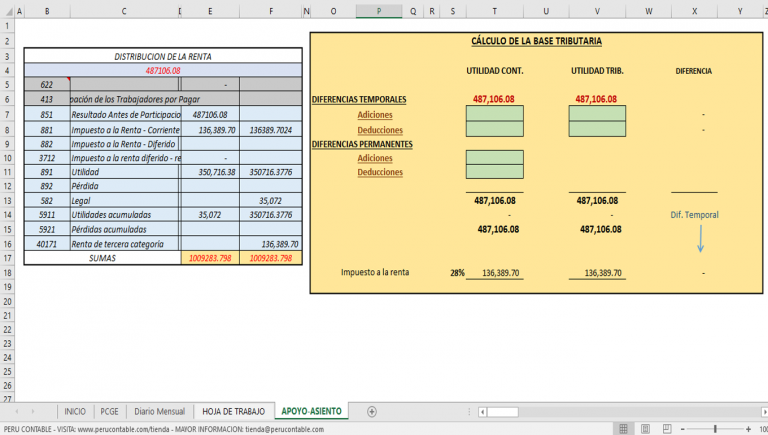Select the APOYO-ASIENTO sheet tab
This screenshot has height=435, width=768.
pos(312,411)
